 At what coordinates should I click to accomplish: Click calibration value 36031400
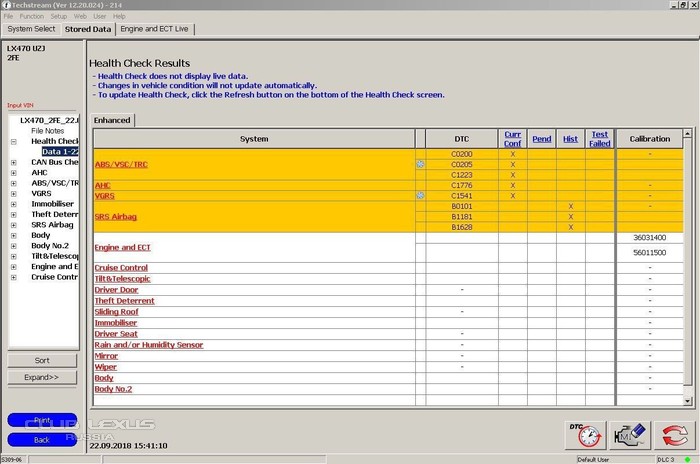click(x=650, y=238)
